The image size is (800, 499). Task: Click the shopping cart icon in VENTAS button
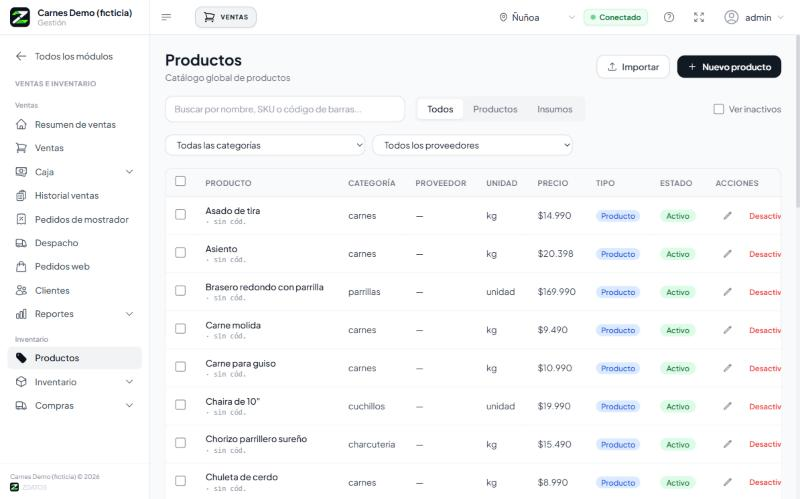(x=209, y=17)
